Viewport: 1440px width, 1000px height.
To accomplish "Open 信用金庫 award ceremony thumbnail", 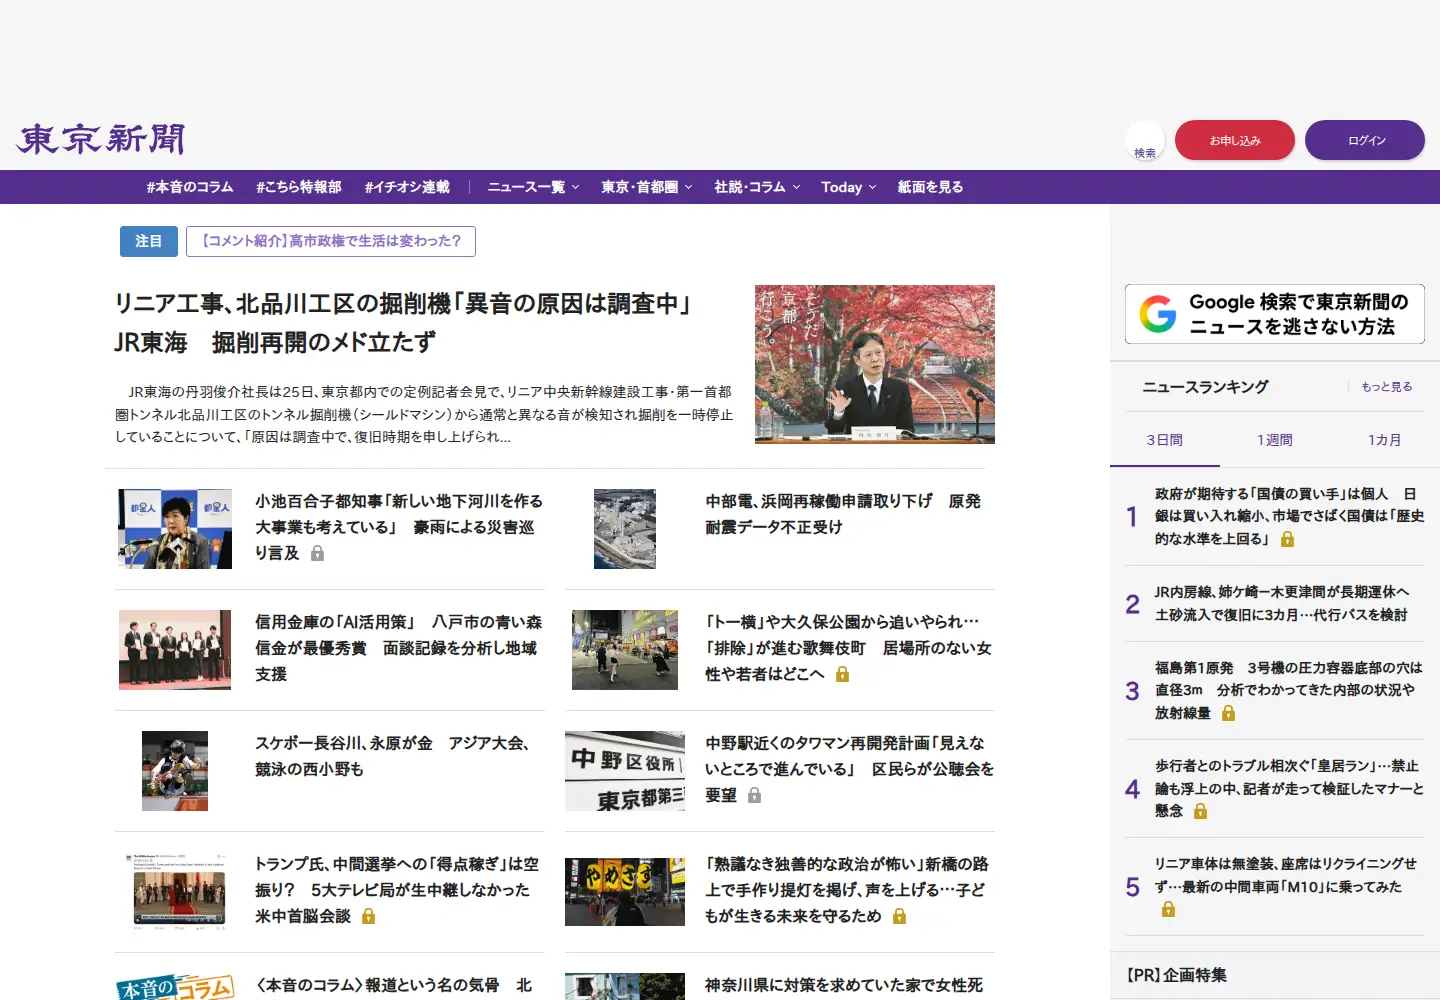I will (x=175, y=650).
